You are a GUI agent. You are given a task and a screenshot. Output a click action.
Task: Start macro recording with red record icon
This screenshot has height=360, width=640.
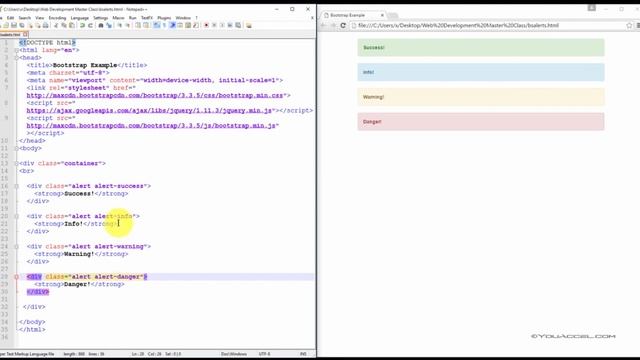(x=206, y=25)
